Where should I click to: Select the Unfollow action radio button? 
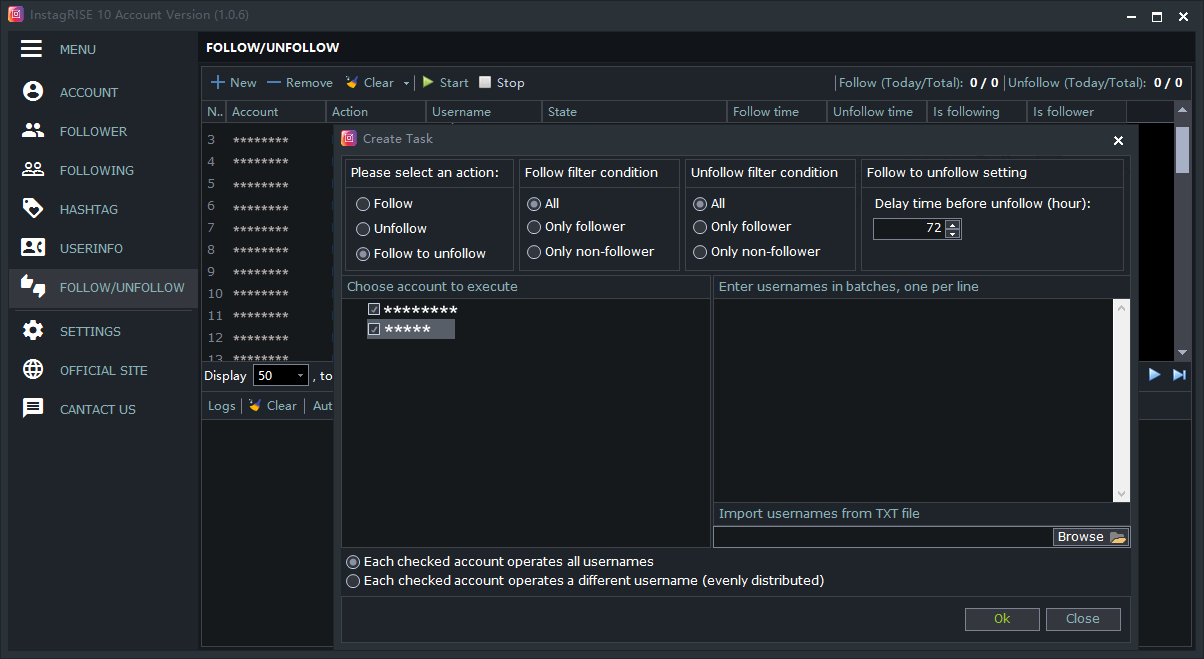tap(363, 229)
